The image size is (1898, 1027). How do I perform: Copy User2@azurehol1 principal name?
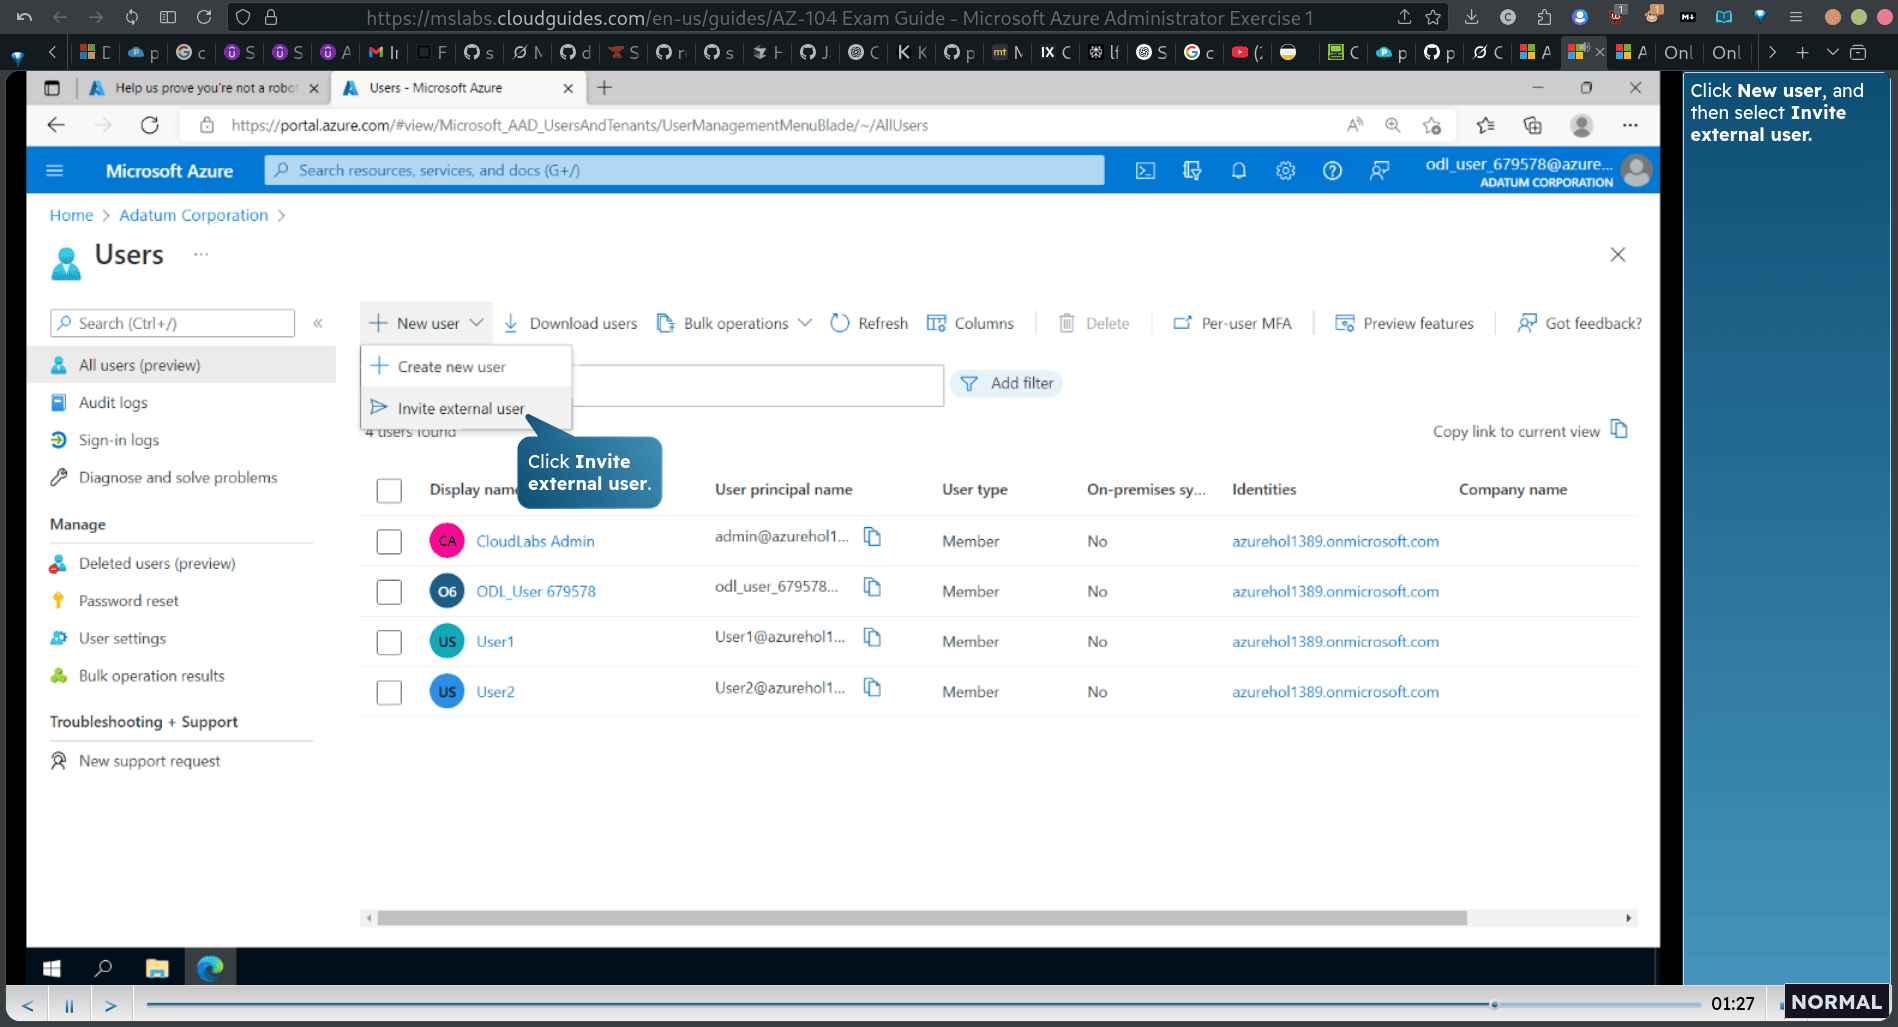tap(872, 687)
